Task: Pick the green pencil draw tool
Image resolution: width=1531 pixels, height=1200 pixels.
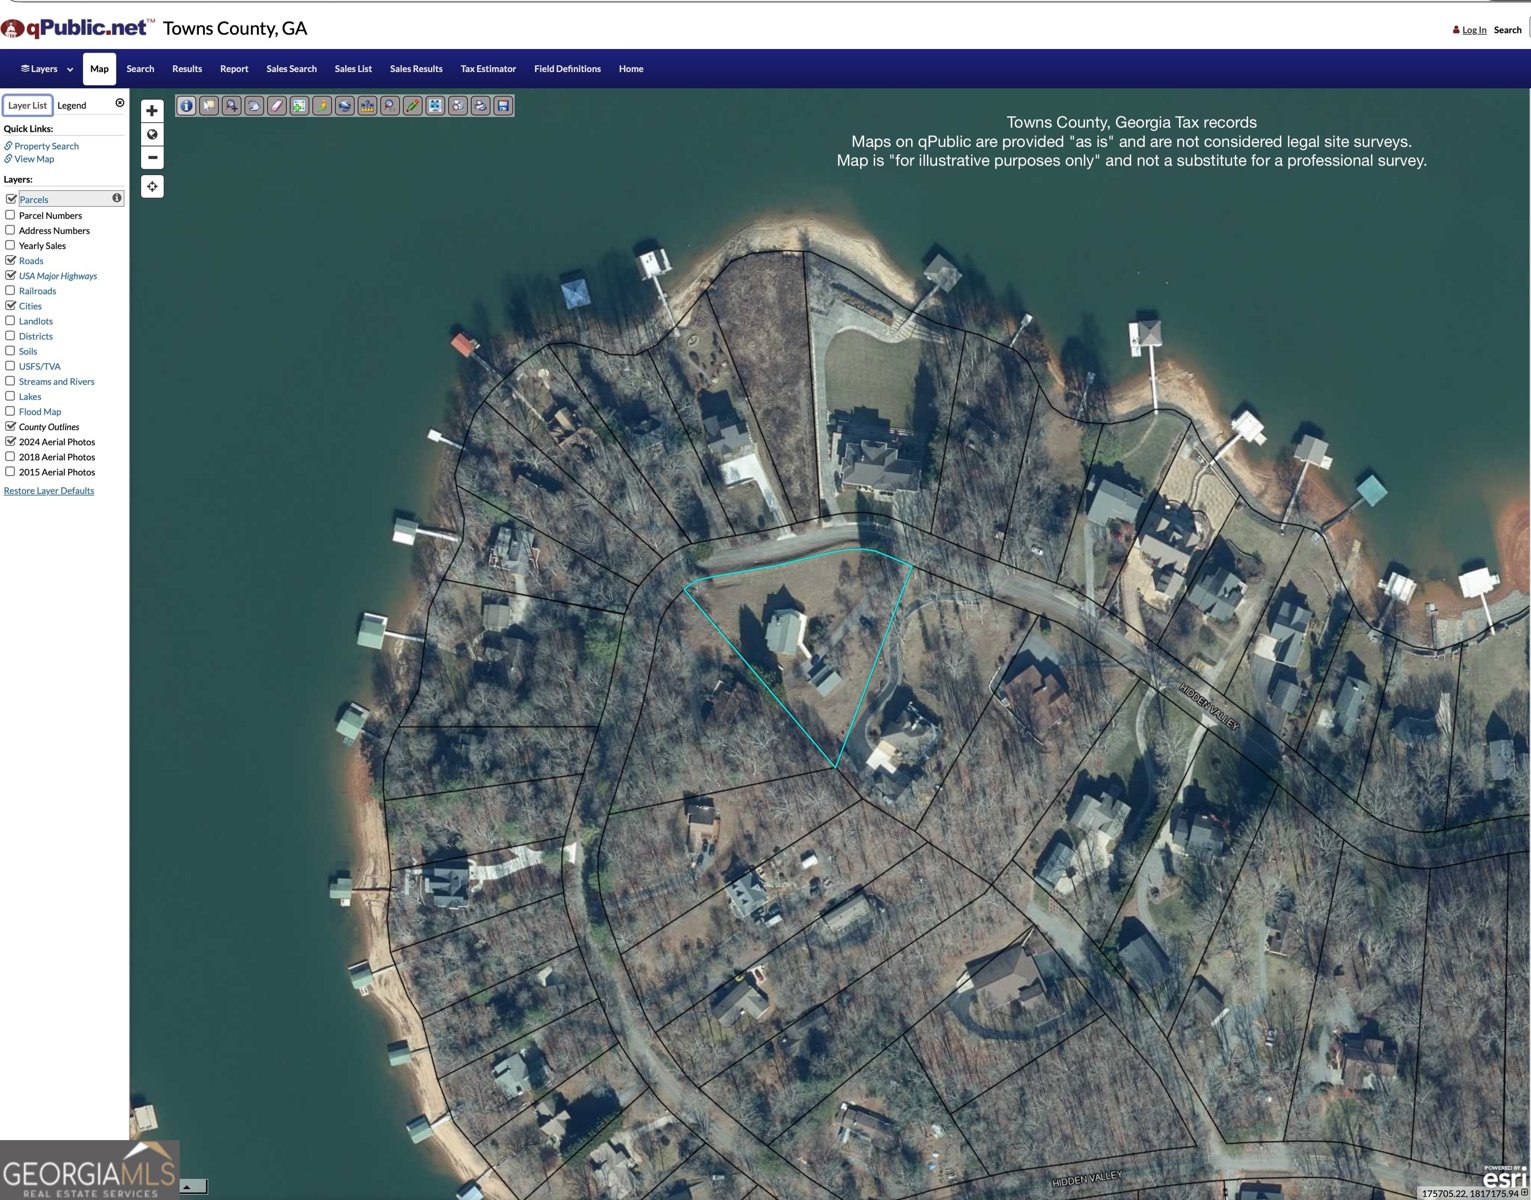Action: click(x=412, y=106)
